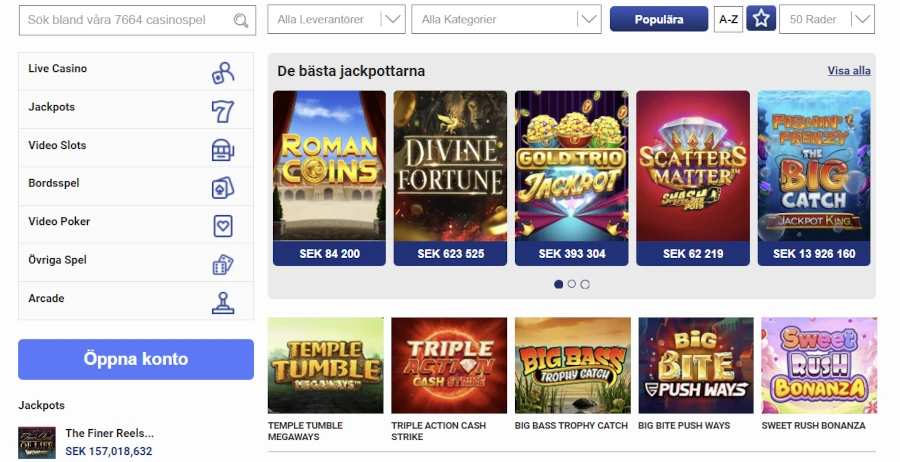
Task: Toggle the favorites star button
Action: coord(761,19)
